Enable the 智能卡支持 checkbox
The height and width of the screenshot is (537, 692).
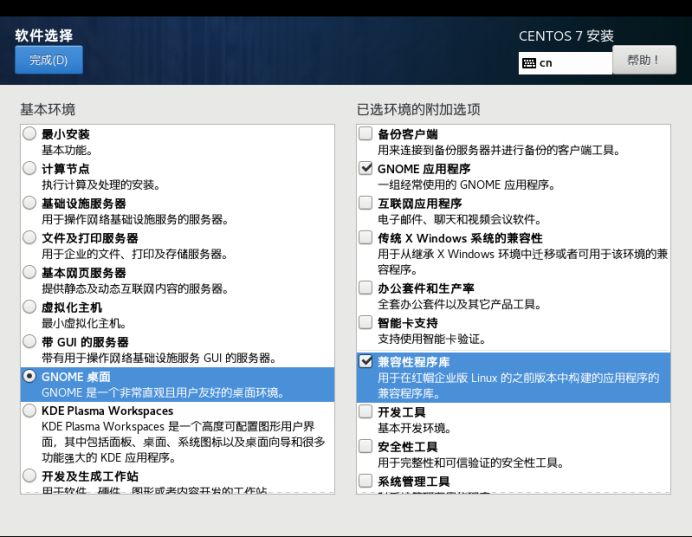tap(366, 323)
